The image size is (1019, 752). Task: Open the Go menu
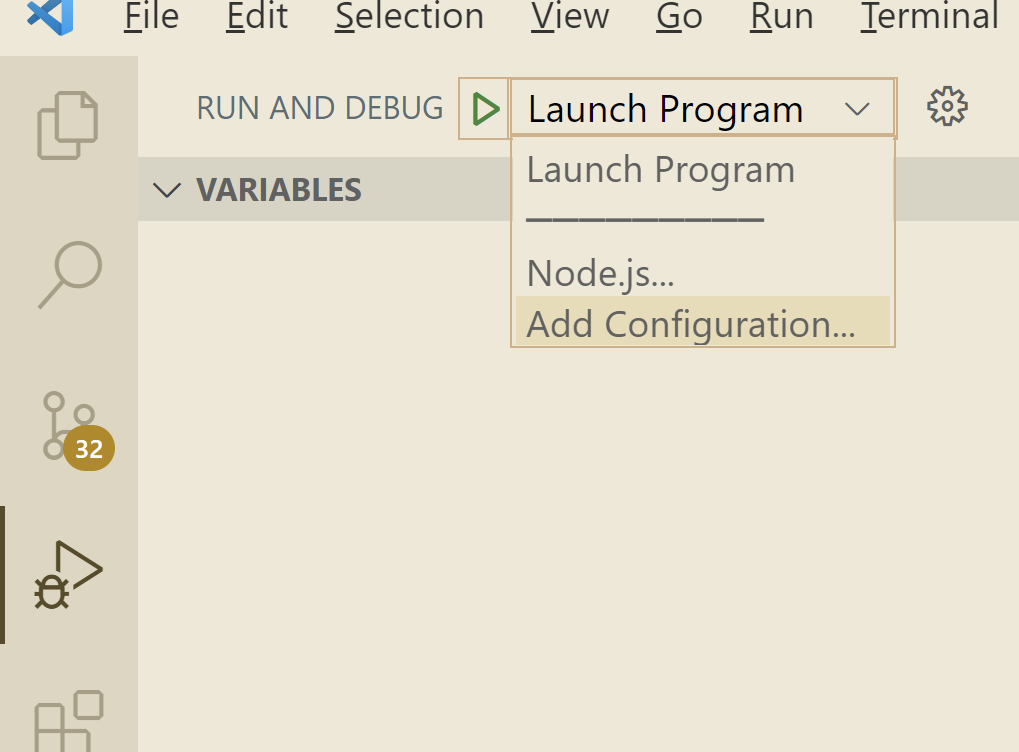coord(679,16)
